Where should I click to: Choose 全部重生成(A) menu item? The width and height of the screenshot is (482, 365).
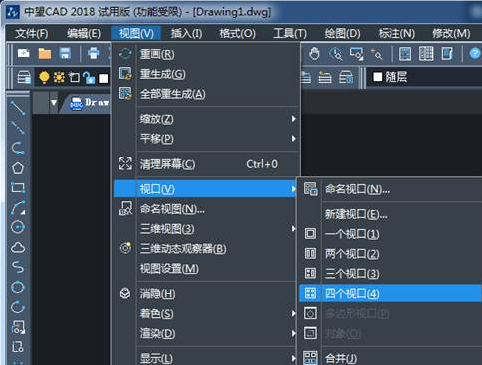pyautogui.click(x=206, y=94)
